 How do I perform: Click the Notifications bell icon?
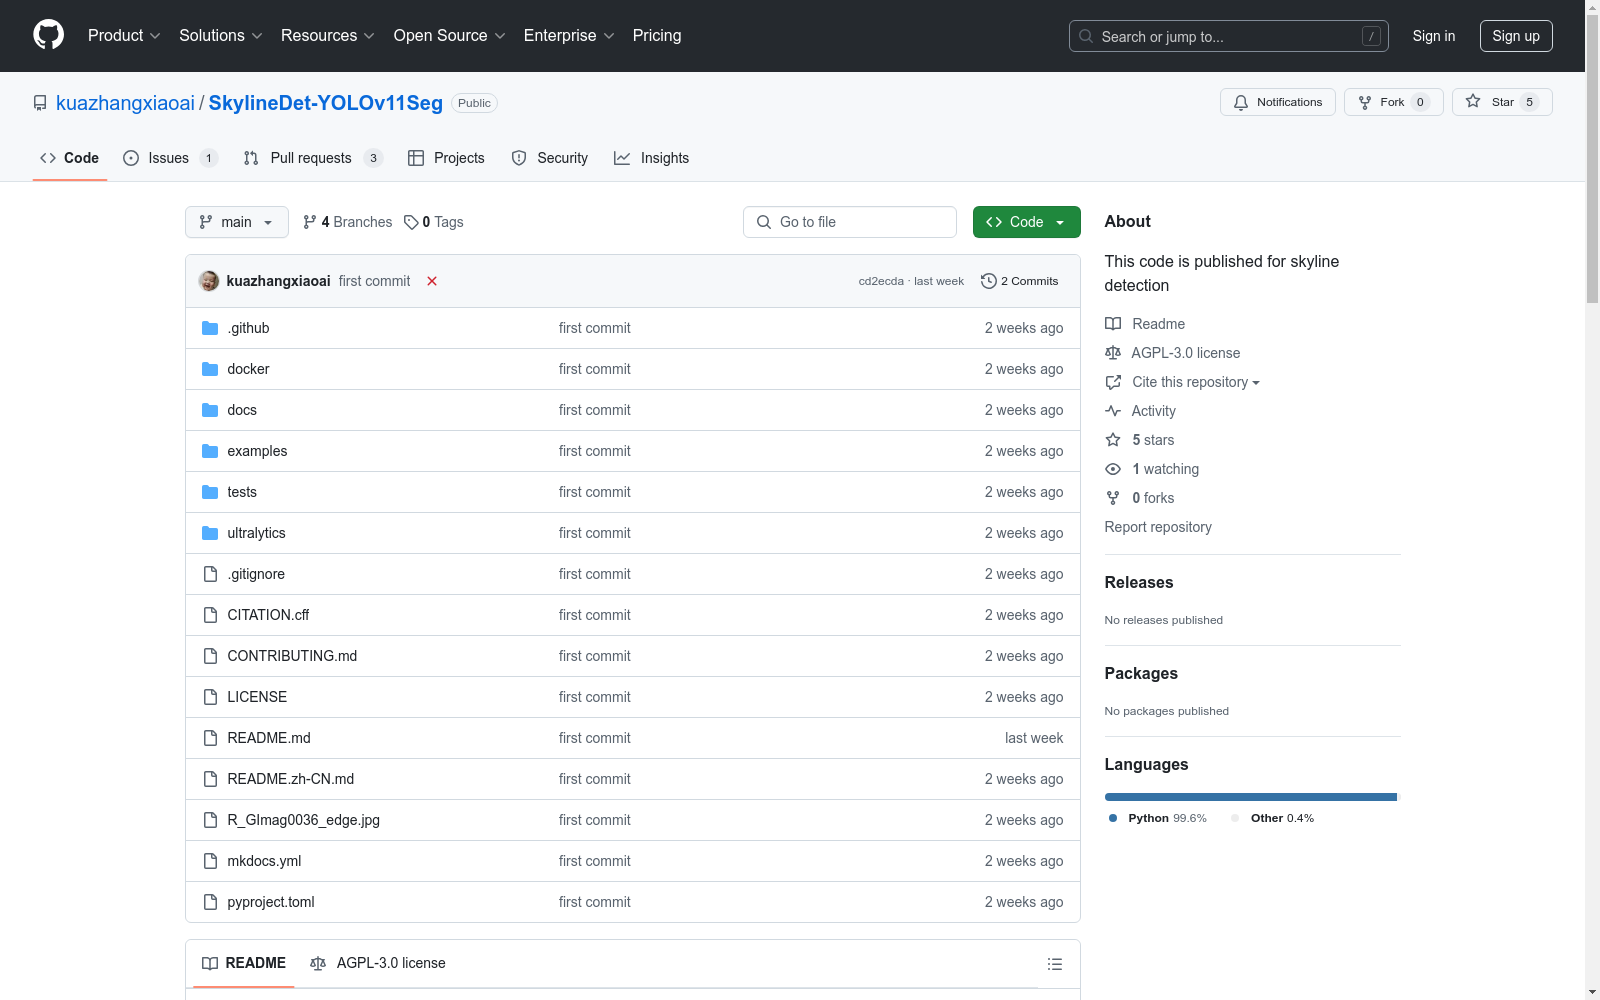1241,102
